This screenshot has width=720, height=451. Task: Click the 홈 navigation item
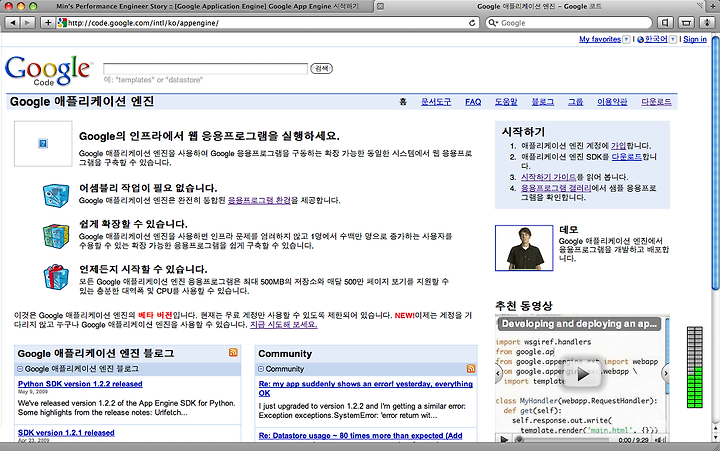point(403,102)
